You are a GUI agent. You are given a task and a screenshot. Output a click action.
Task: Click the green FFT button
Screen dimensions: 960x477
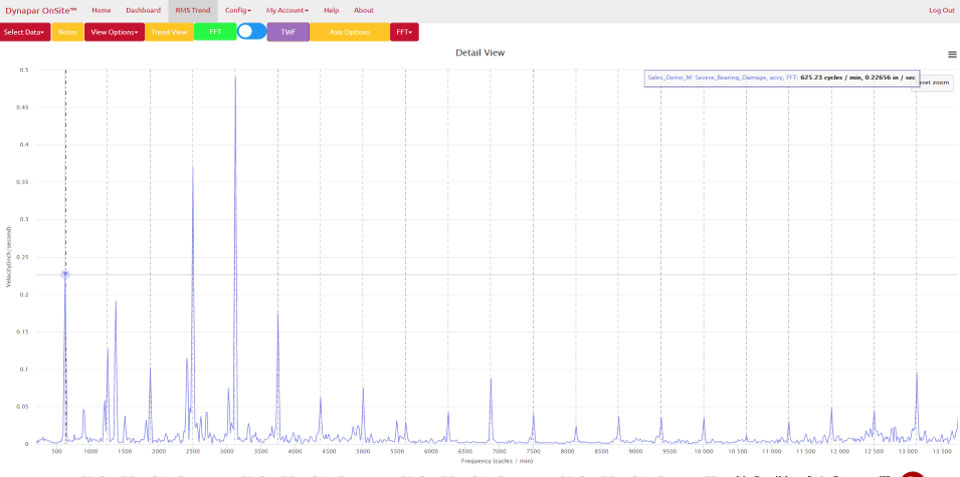coord(215,32)
